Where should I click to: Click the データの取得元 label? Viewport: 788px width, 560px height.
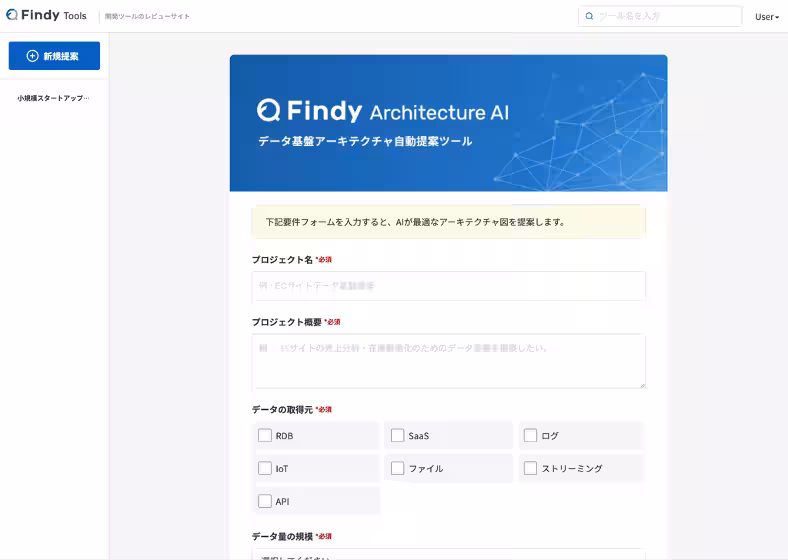tap(282, 410)
